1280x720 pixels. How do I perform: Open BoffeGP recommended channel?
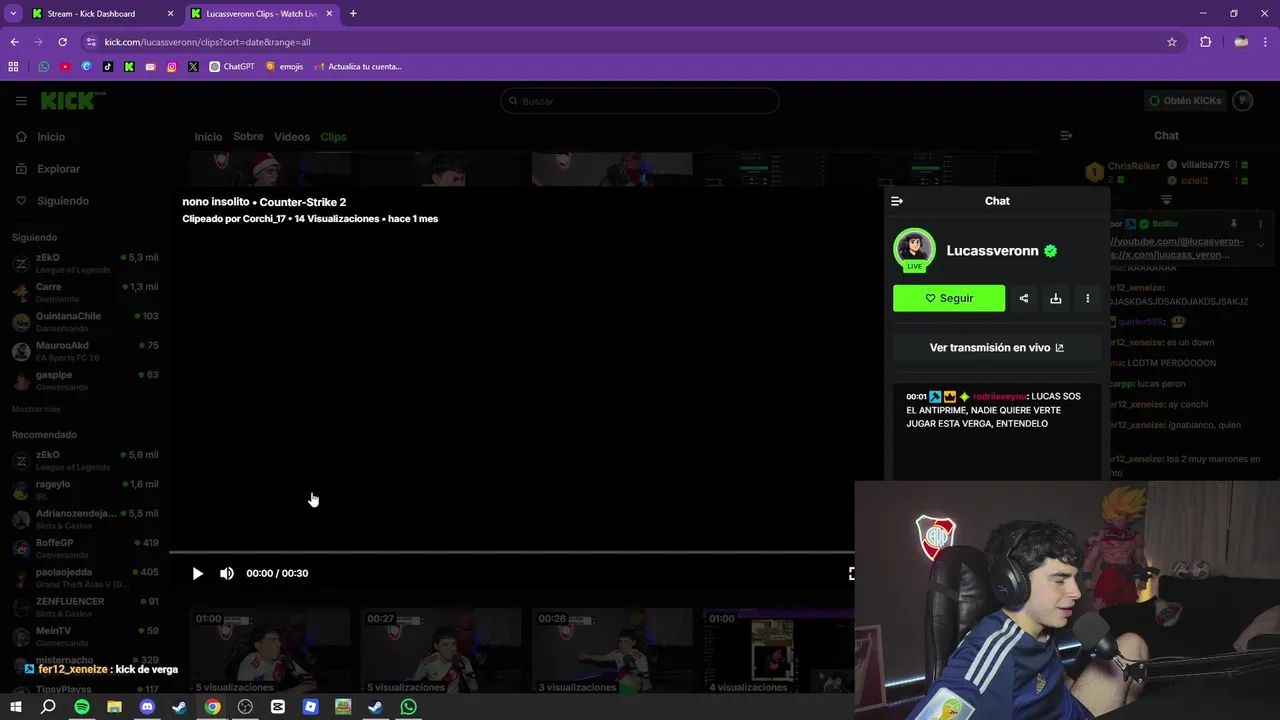tap(85, 548)
